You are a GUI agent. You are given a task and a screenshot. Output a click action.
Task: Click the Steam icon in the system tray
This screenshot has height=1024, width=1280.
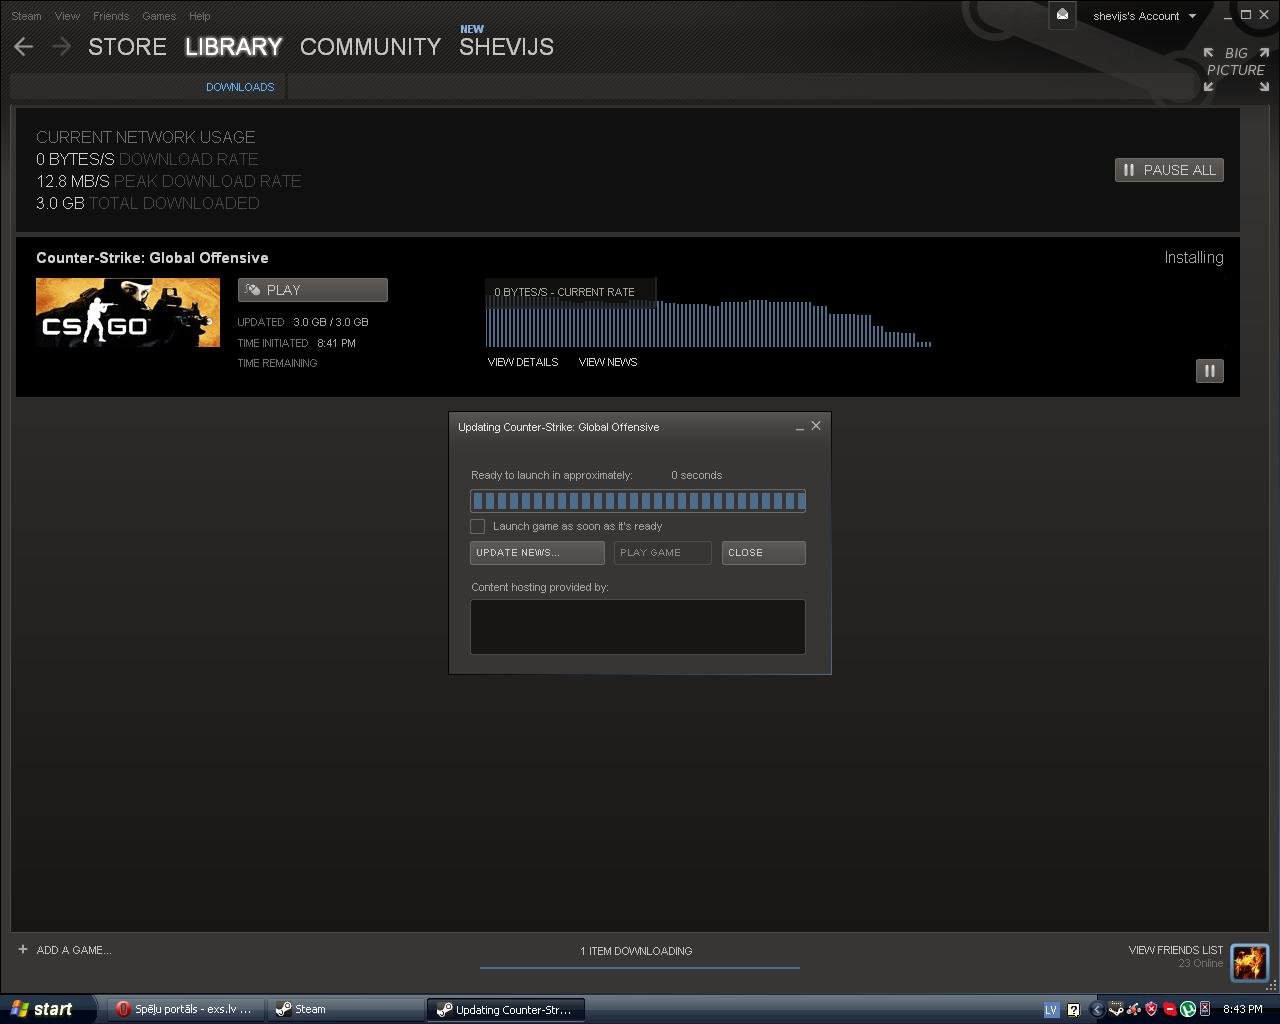pyautogui.click(x=1116, y=1009)
